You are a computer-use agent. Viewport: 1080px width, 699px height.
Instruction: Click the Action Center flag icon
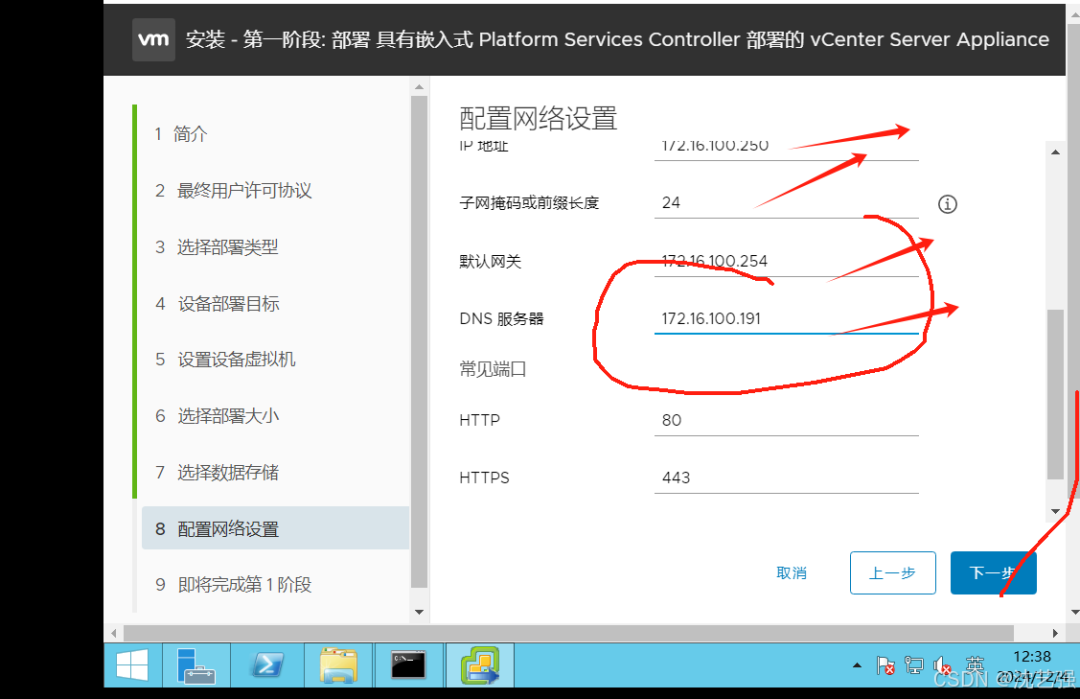pyautogui.click(x=885, y=665)
